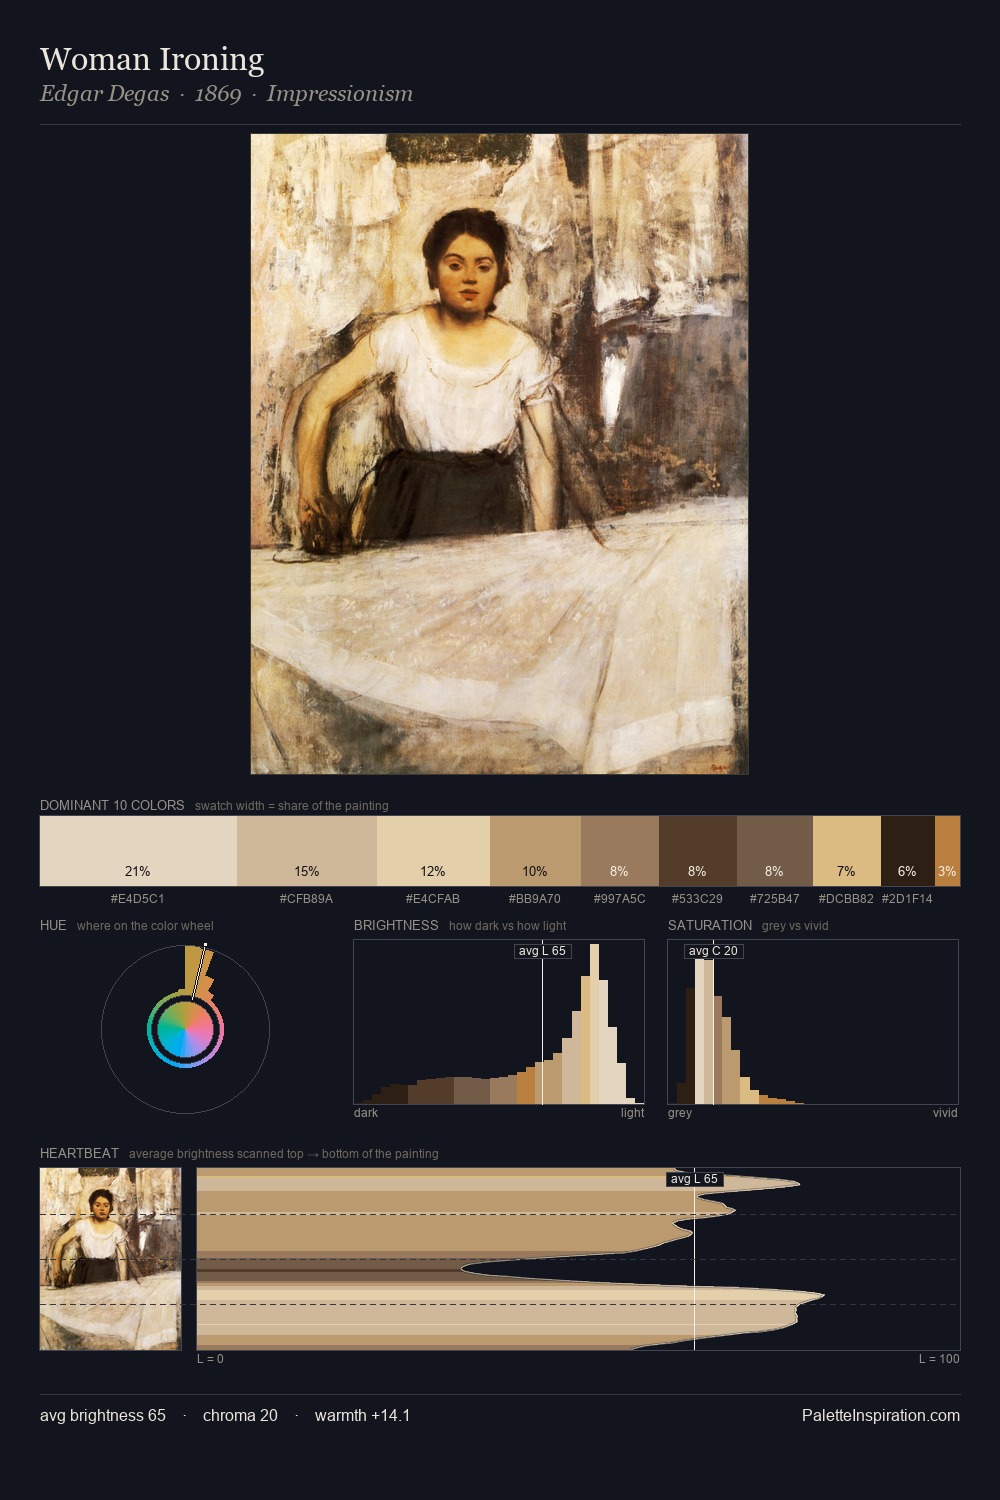1000x1500 pixels.
Task: Click the hex code #533C29 label
Action: (697, 899)
